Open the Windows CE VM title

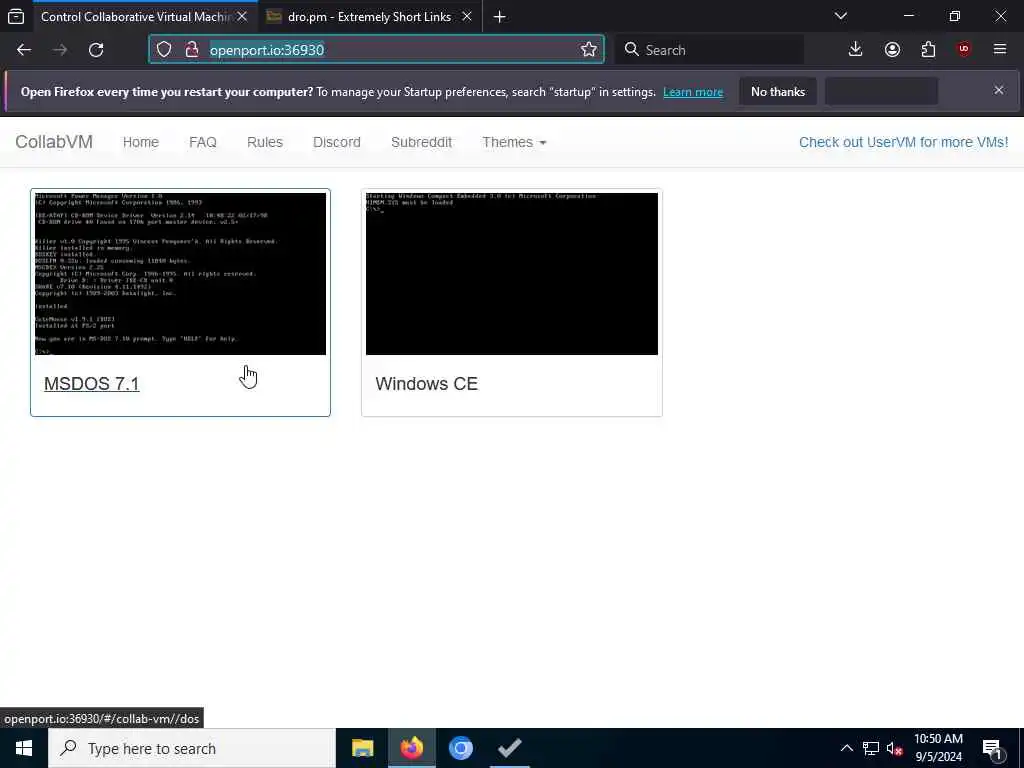pyautogui.click(x=426, y=383)
